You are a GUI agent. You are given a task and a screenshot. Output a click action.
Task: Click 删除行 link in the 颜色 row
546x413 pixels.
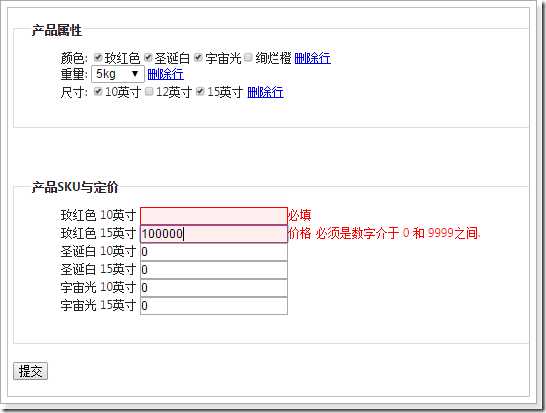coord(312,58)
